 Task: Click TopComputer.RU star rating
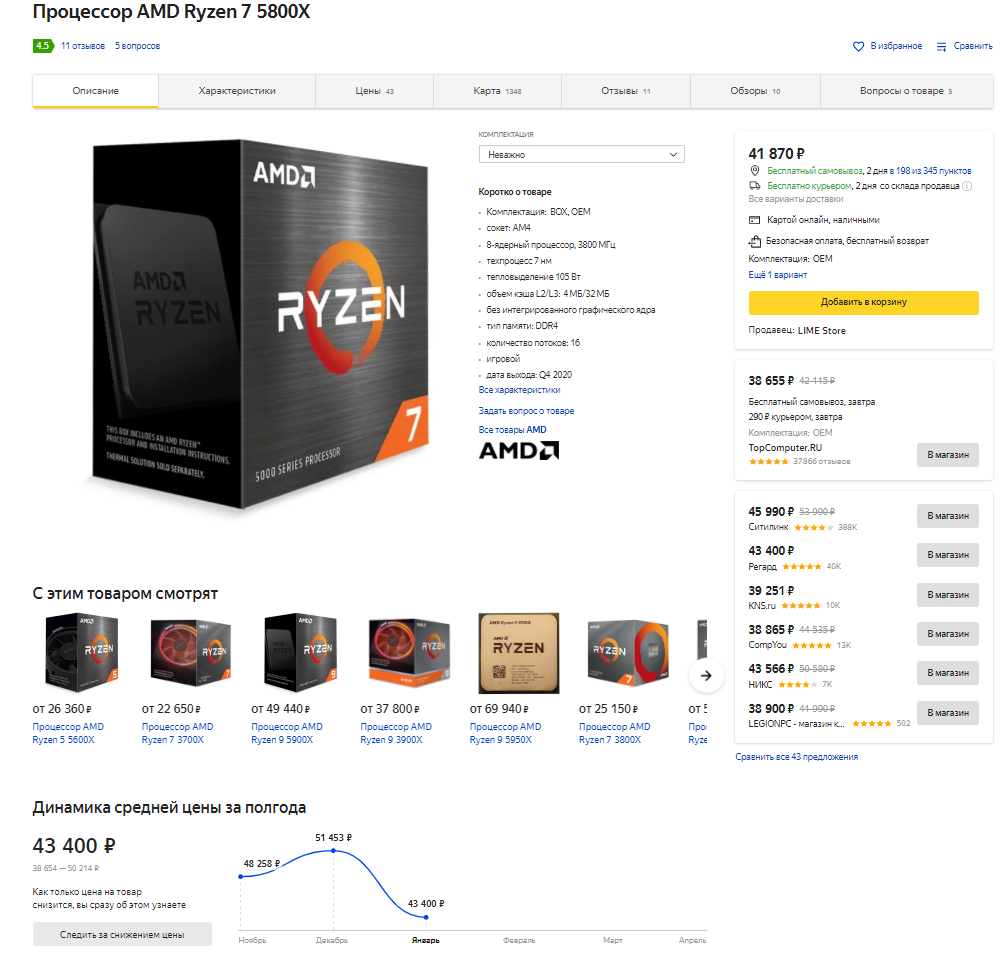click(x=768, y=462)
